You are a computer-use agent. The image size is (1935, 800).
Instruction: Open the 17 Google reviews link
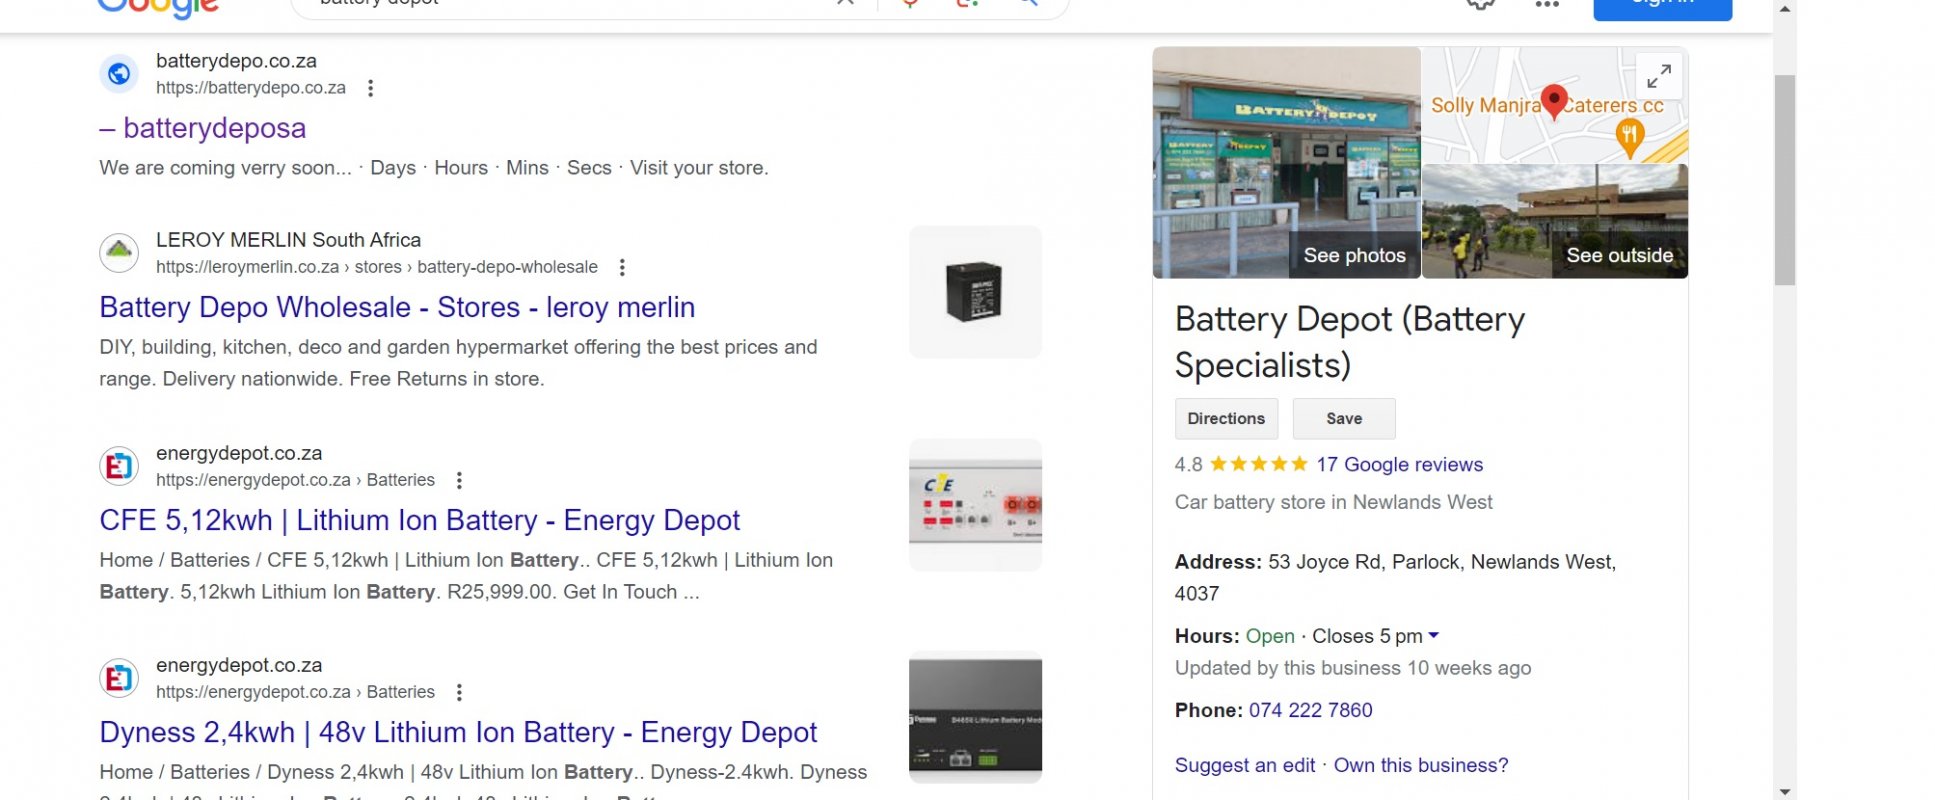[1399, 464]
